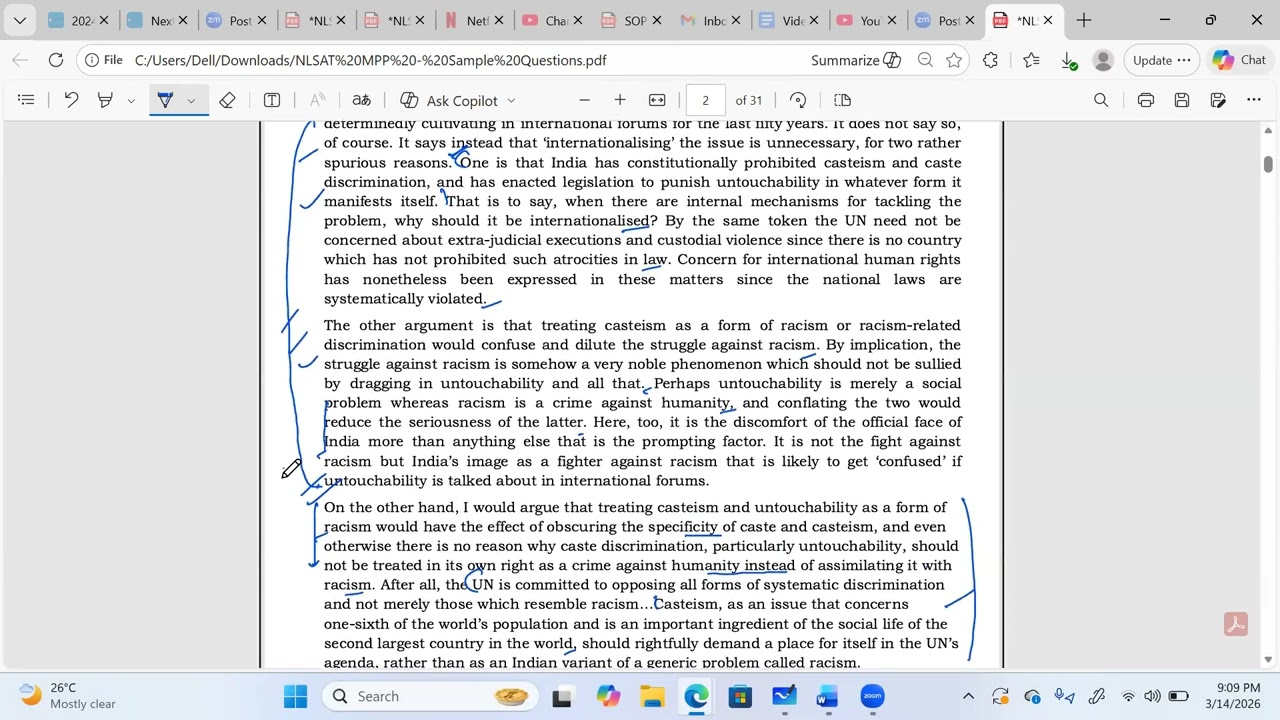Image resolution: width=1280 pixels, height=720 pixels.
Task: Open the Translate tool
Action: click(x=361, y=100)
